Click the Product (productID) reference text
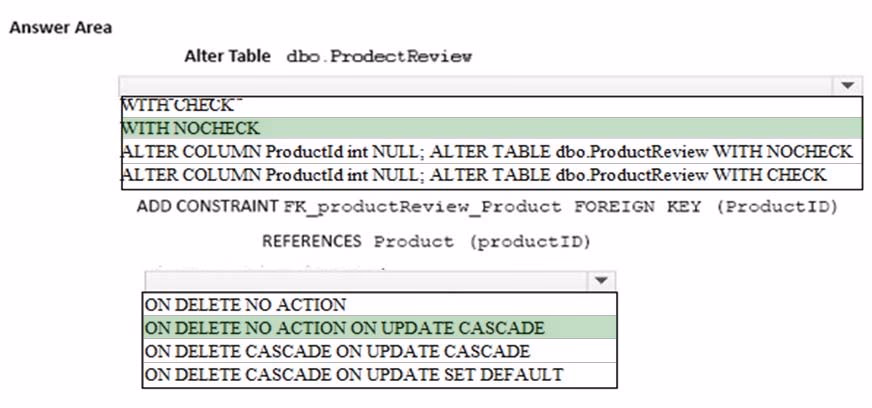The image size is (872, 408). [482, 242]
